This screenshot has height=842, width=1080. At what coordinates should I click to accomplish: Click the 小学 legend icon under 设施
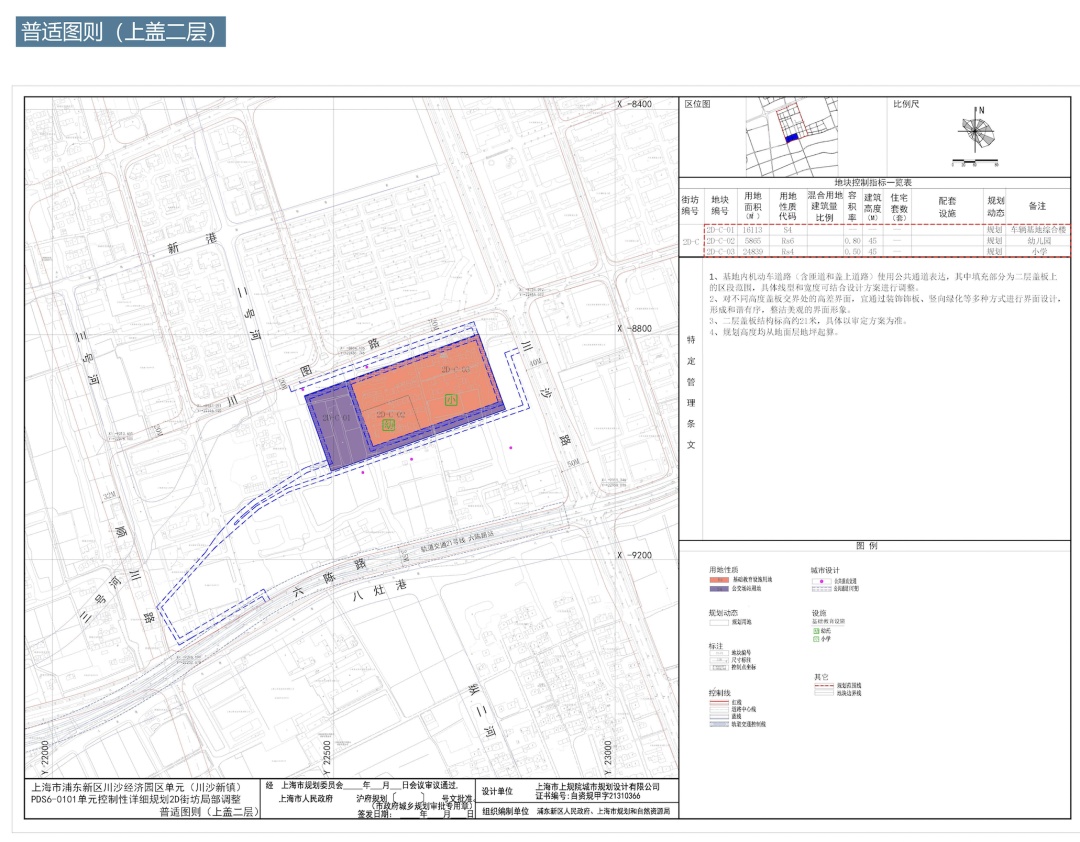[x=817, y=639]
